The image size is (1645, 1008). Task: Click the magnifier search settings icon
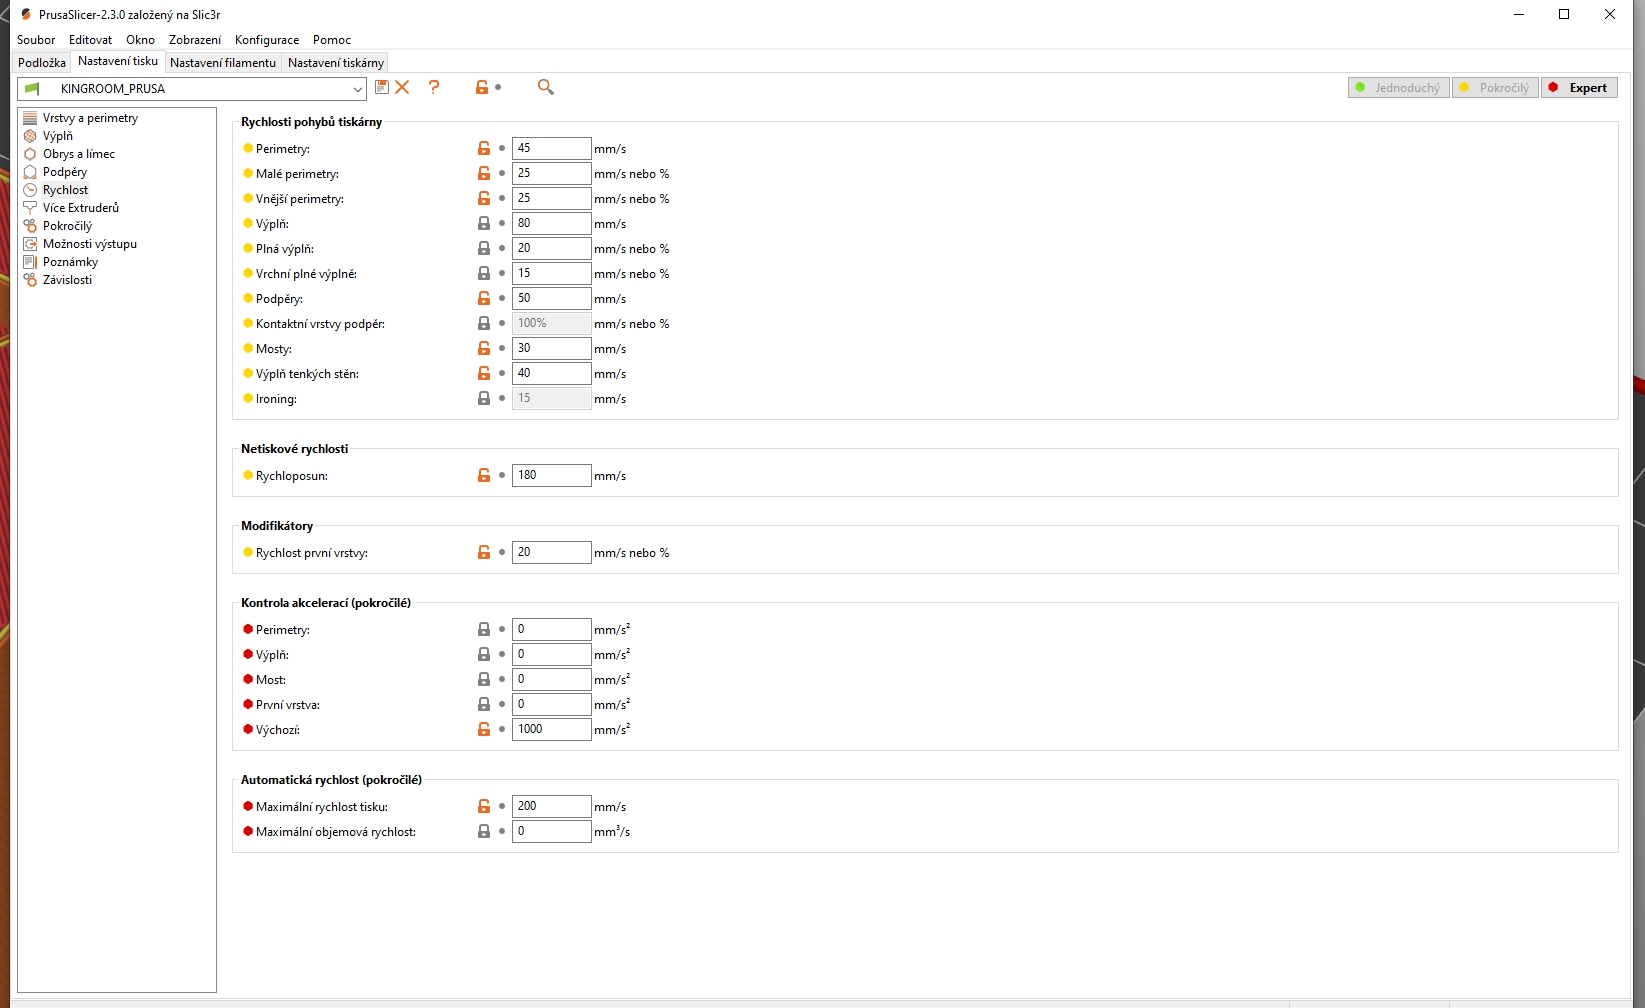click(545, 88)
